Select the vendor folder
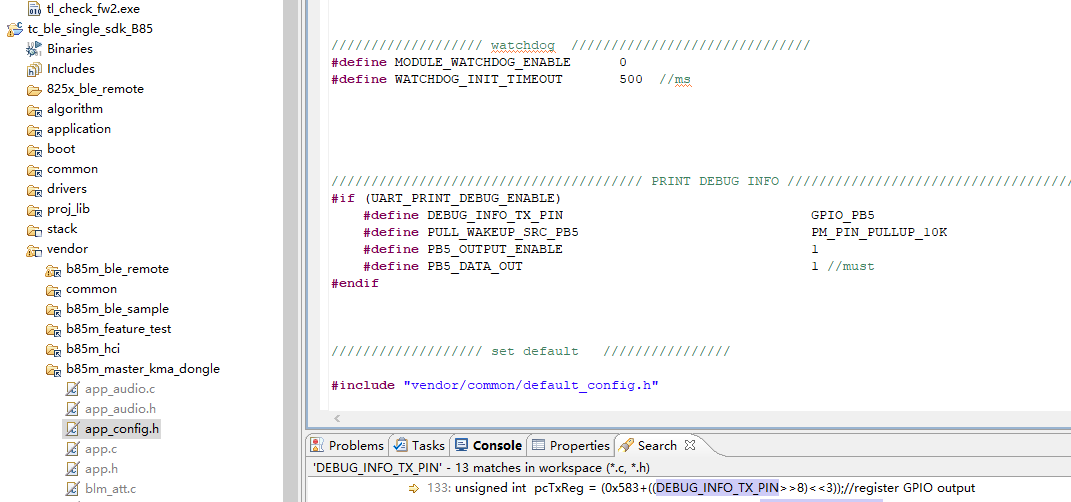 pyautogui.click(x=67, y=249)
